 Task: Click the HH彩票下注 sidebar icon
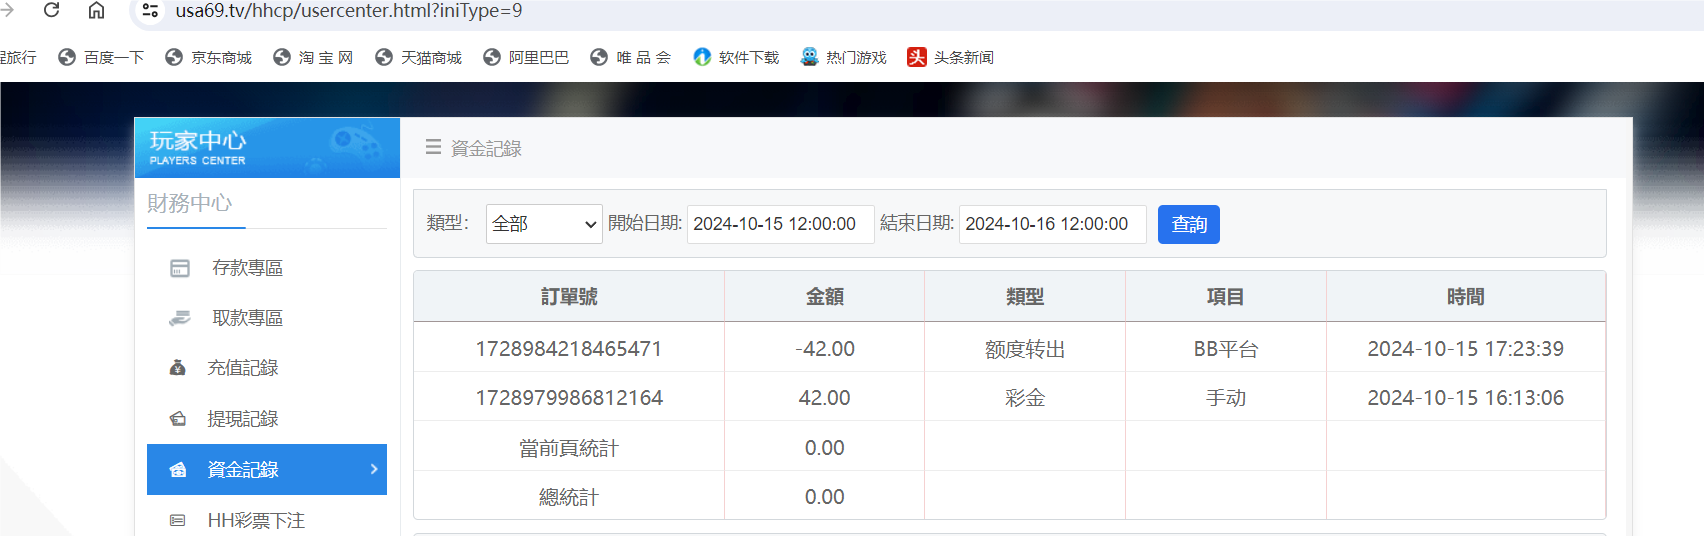(178, 520)
